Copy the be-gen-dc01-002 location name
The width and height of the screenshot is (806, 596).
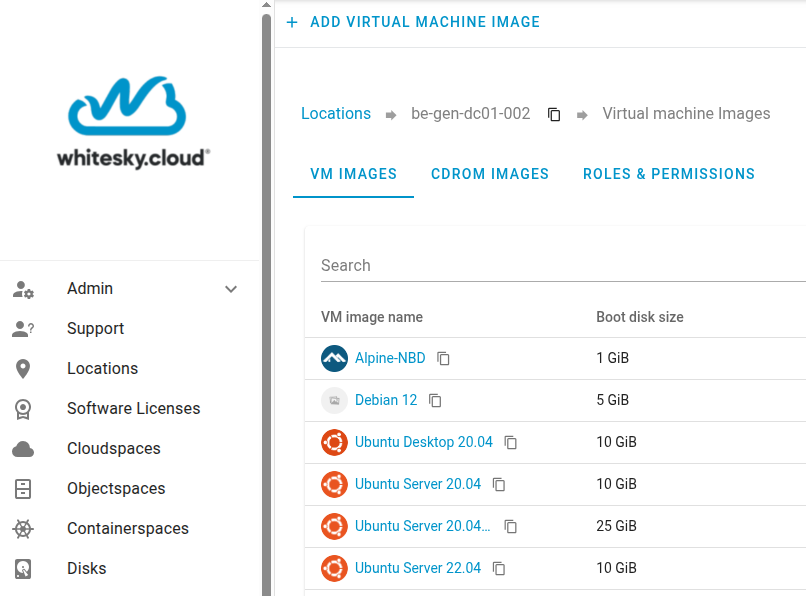click(554, 114)
